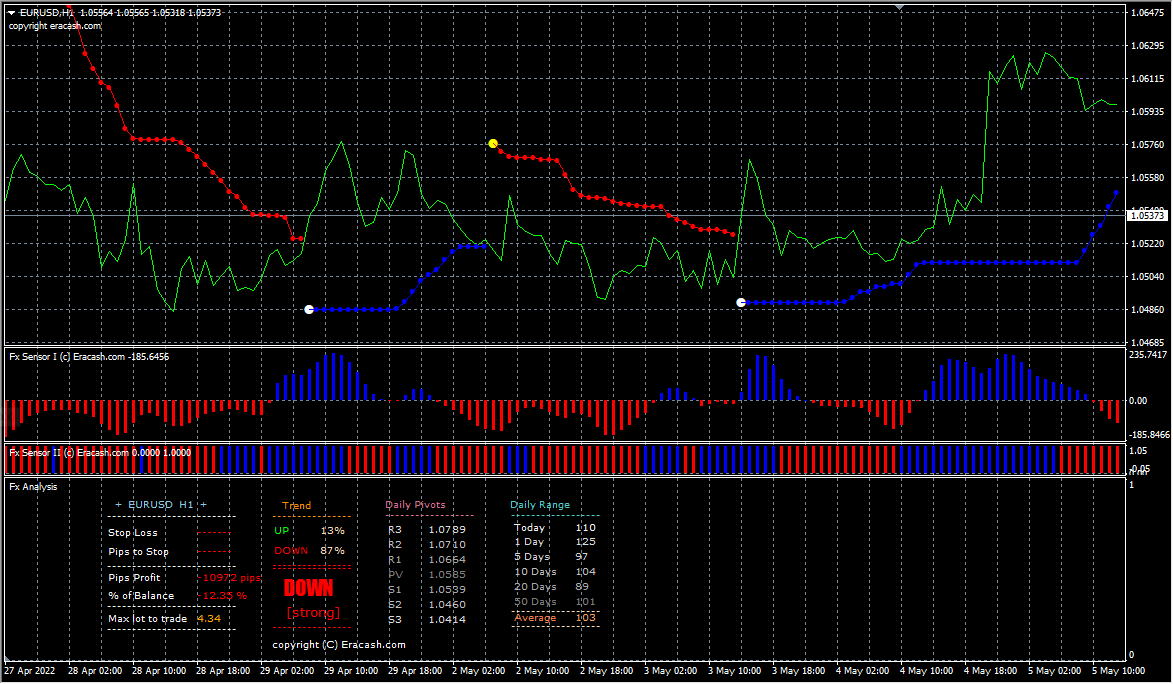Click the white buy dot near 29 Apr
Viewport: 1173px width, 684px height.
(x=309, y=310)
